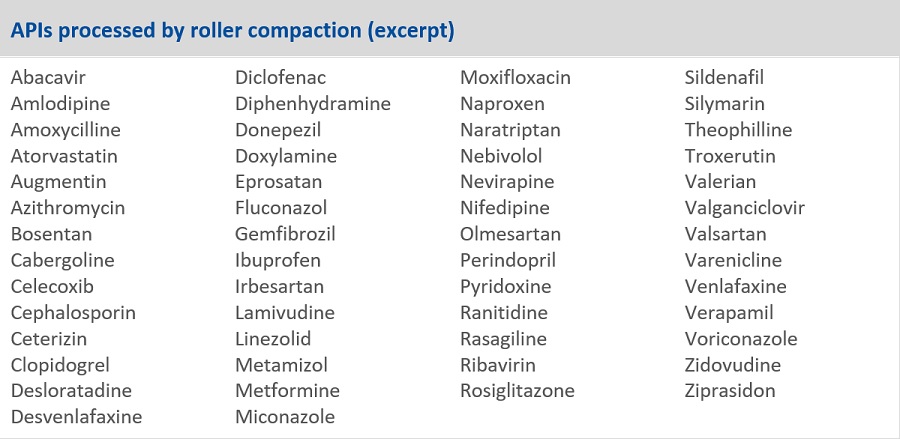900x439 pixels.
Task: Click on Amlodipine in the list
Action: click(x=60, y=104)
